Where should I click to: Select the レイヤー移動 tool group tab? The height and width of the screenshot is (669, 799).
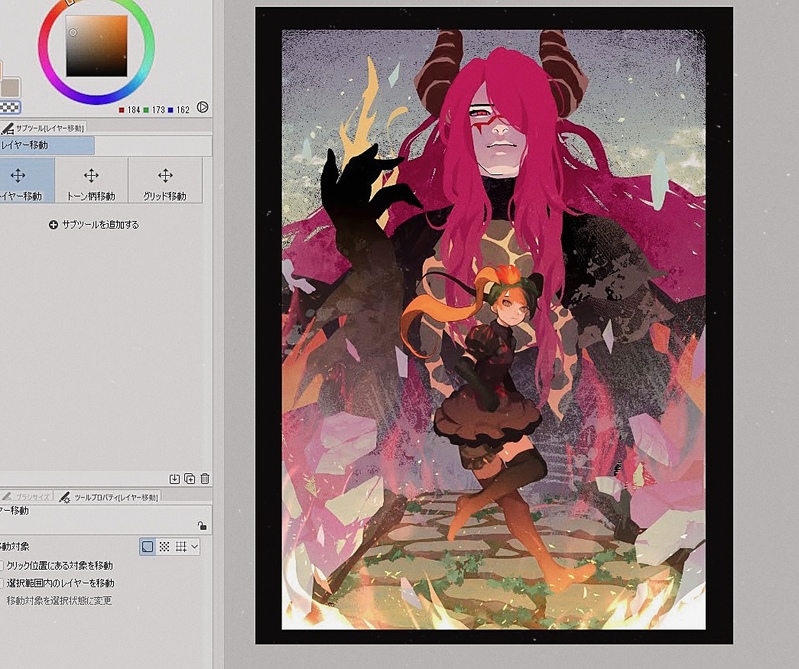(47, 145)
